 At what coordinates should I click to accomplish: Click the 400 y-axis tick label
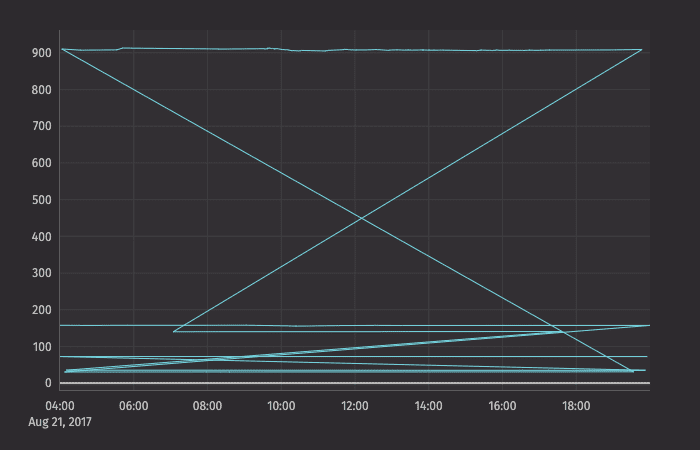[x=41, y=237]
